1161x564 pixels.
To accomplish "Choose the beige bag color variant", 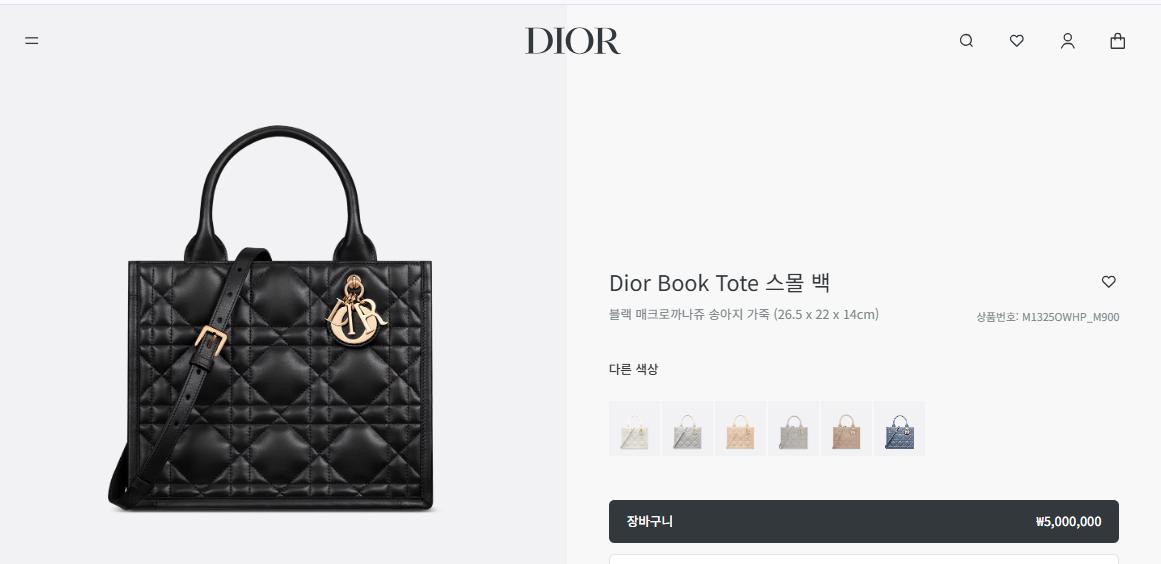I will point(740,429).
